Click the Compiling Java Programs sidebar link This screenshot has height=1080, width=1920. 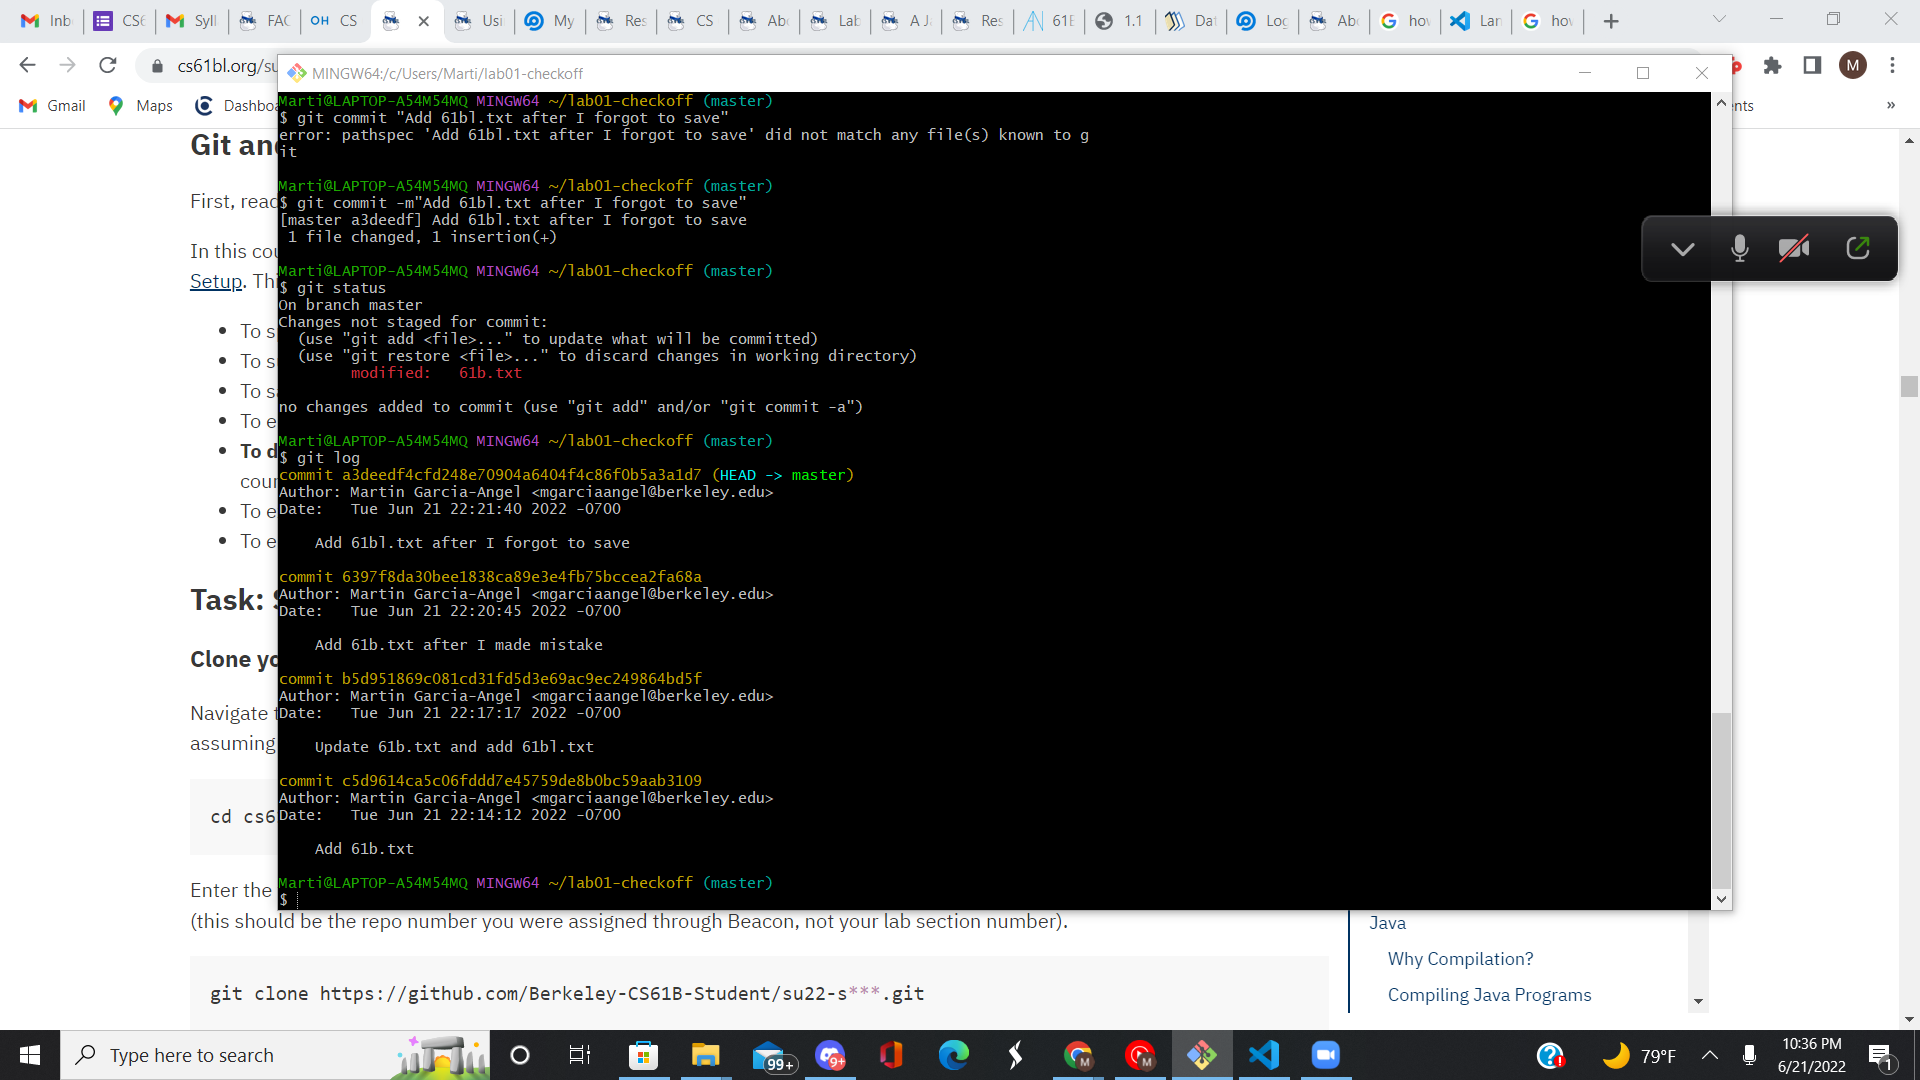tap(1489, 994)
